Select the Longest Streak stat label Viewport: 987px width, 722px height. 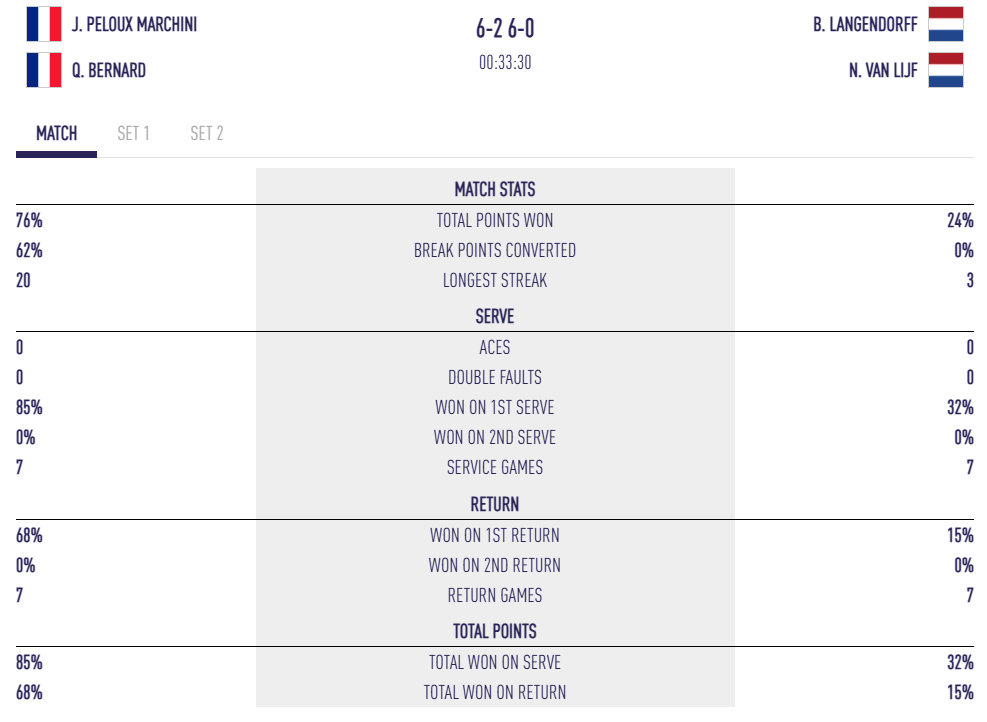pos(495,280)
